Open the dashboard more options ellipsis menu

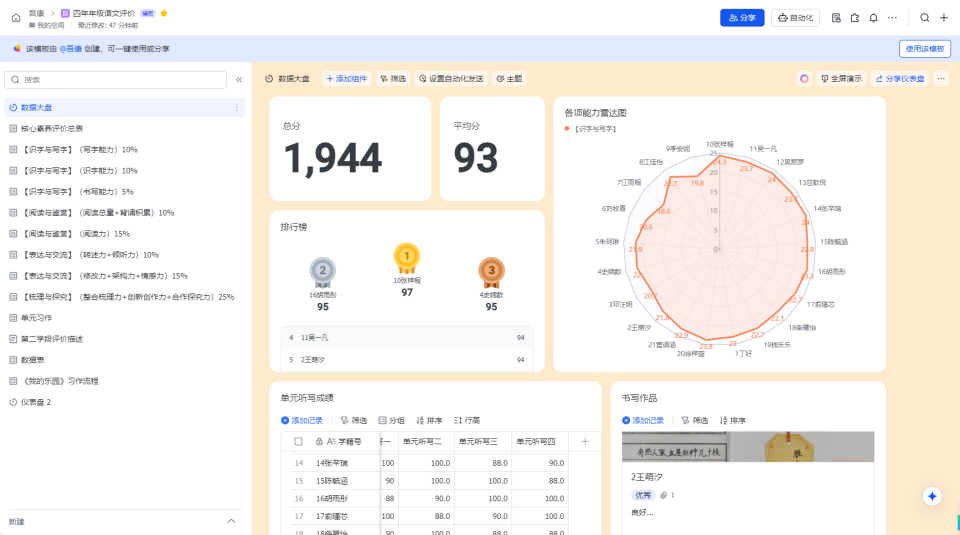point(940,78)
